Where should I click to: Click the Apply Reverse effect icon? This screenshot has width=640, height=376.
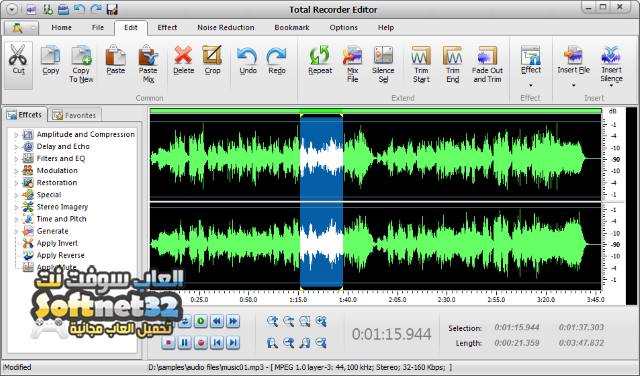tap(28, 256)
